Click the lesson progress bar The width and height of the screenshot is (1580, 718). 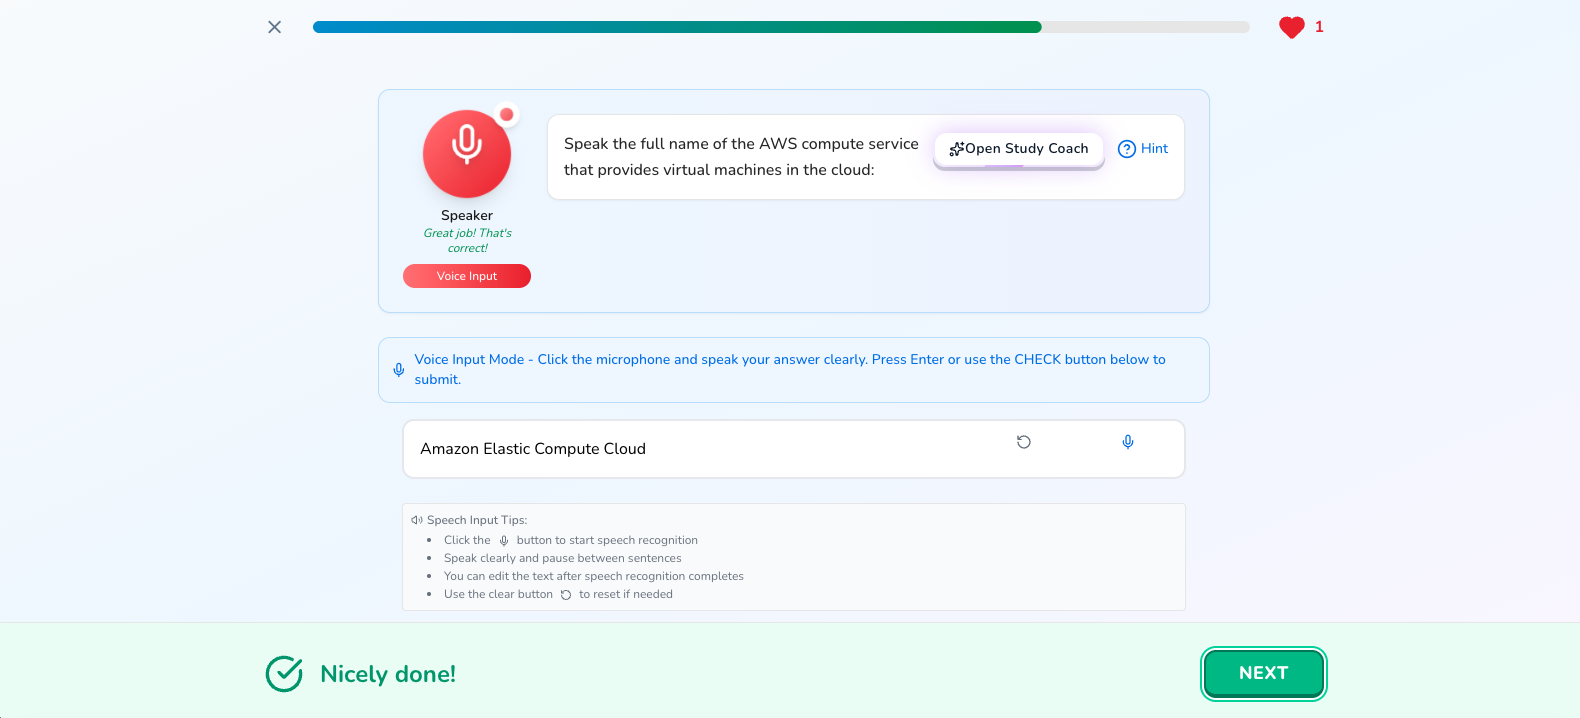click(x=781, y=27)
